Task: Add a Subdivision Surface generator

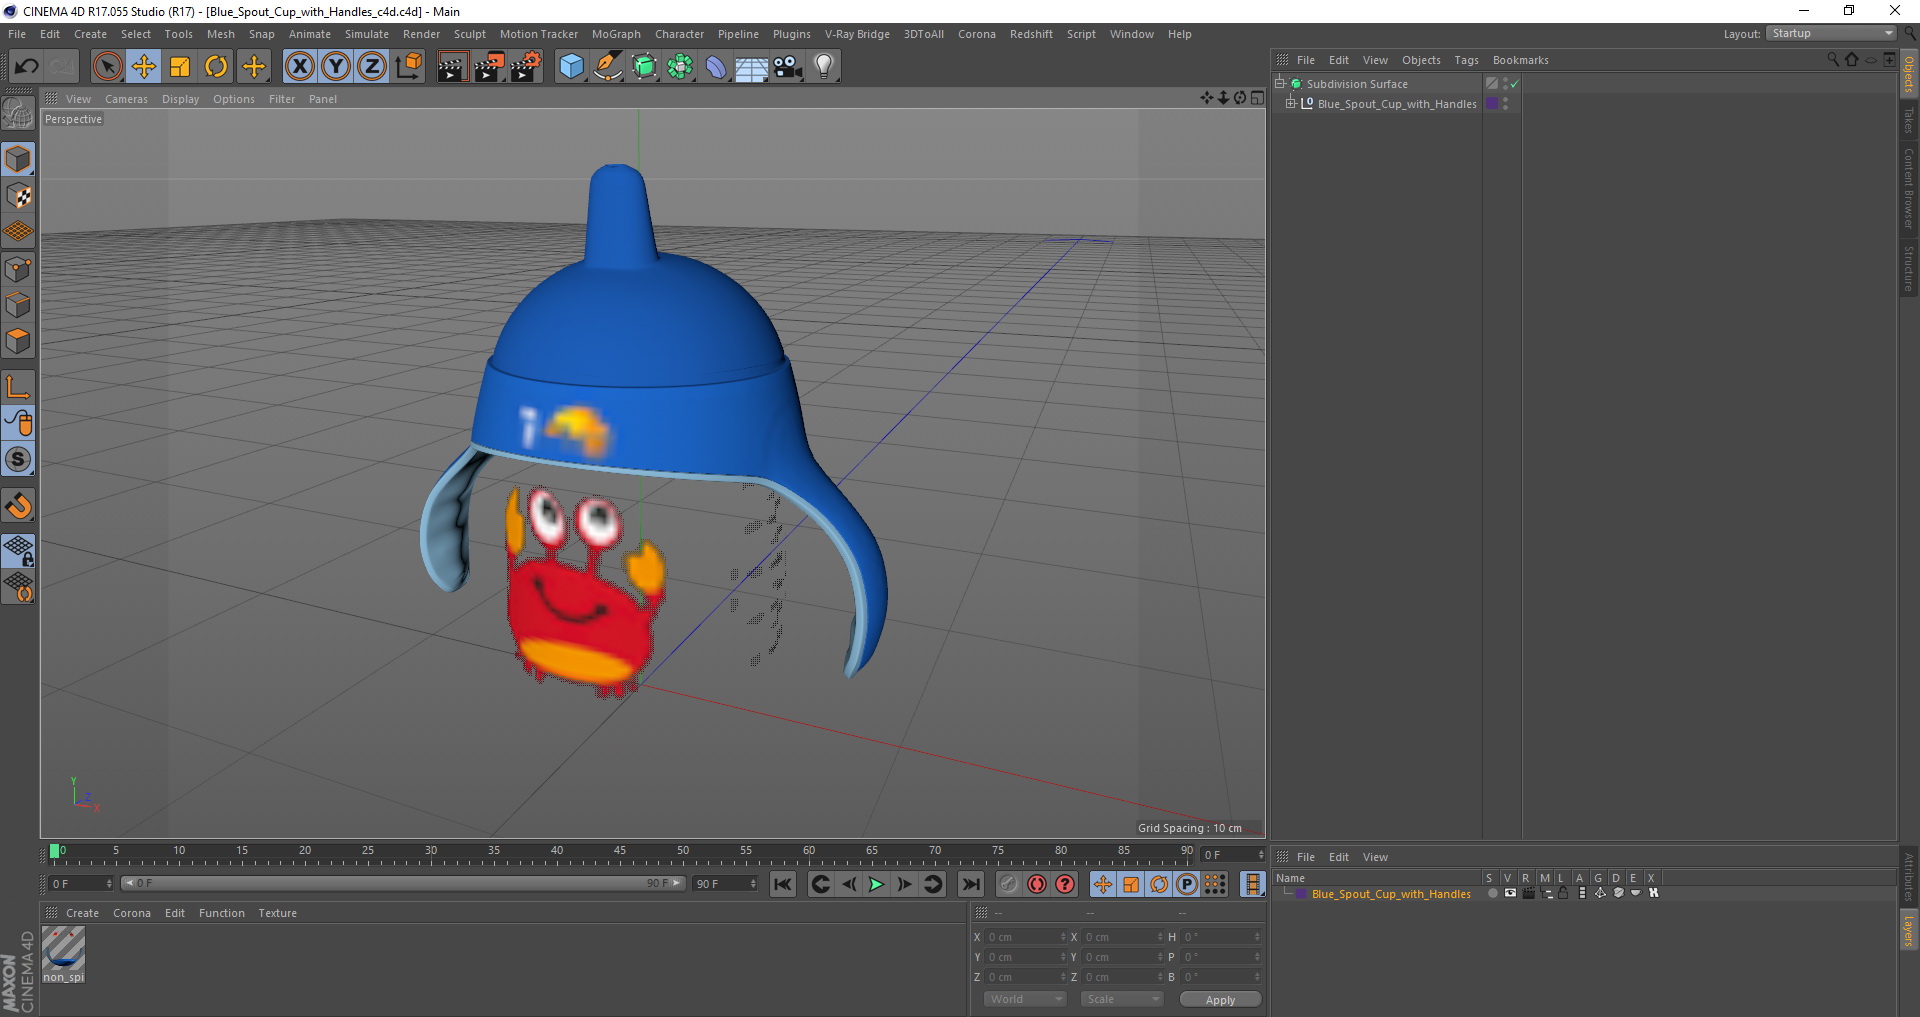Action: [x=645, y=67]
